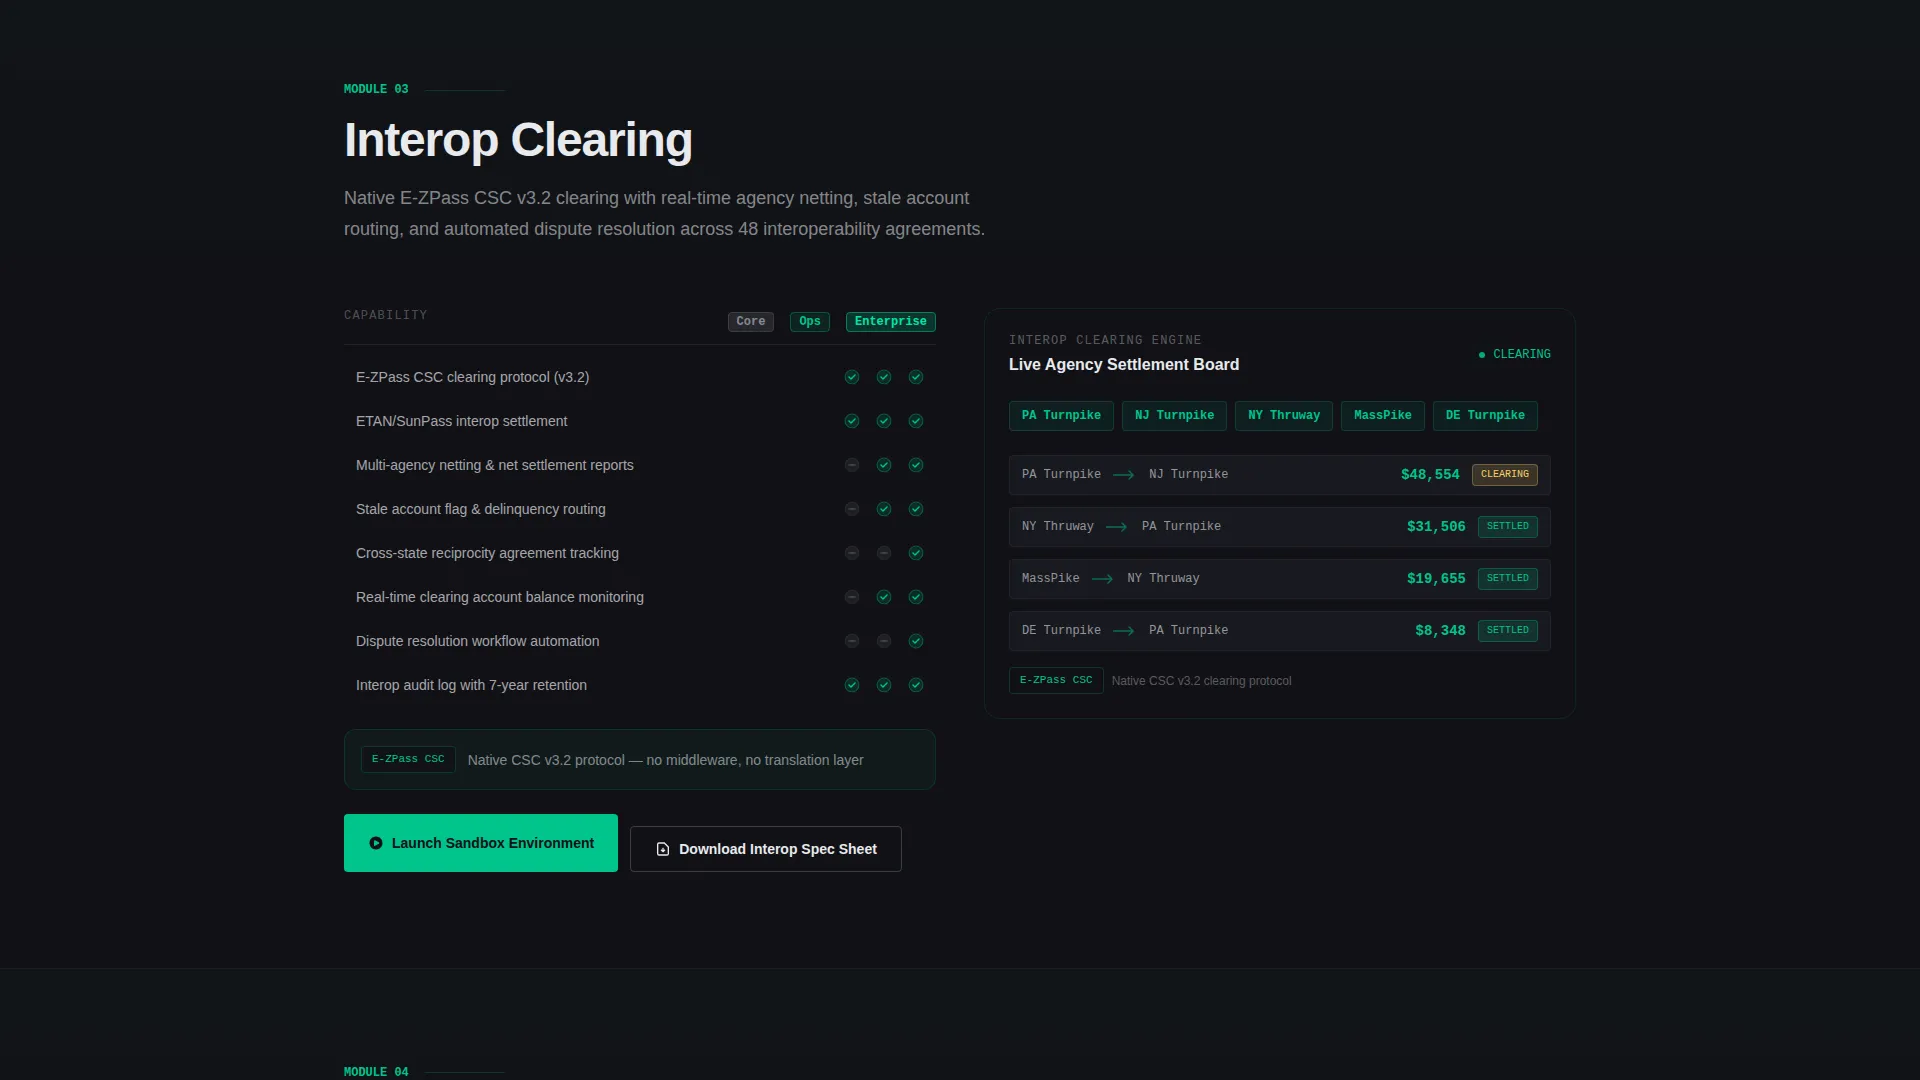Viewport: 1920px width, 1080px height.
Task: Click the green dot beside the CLEARING status
Action: tap(1482, 355)
